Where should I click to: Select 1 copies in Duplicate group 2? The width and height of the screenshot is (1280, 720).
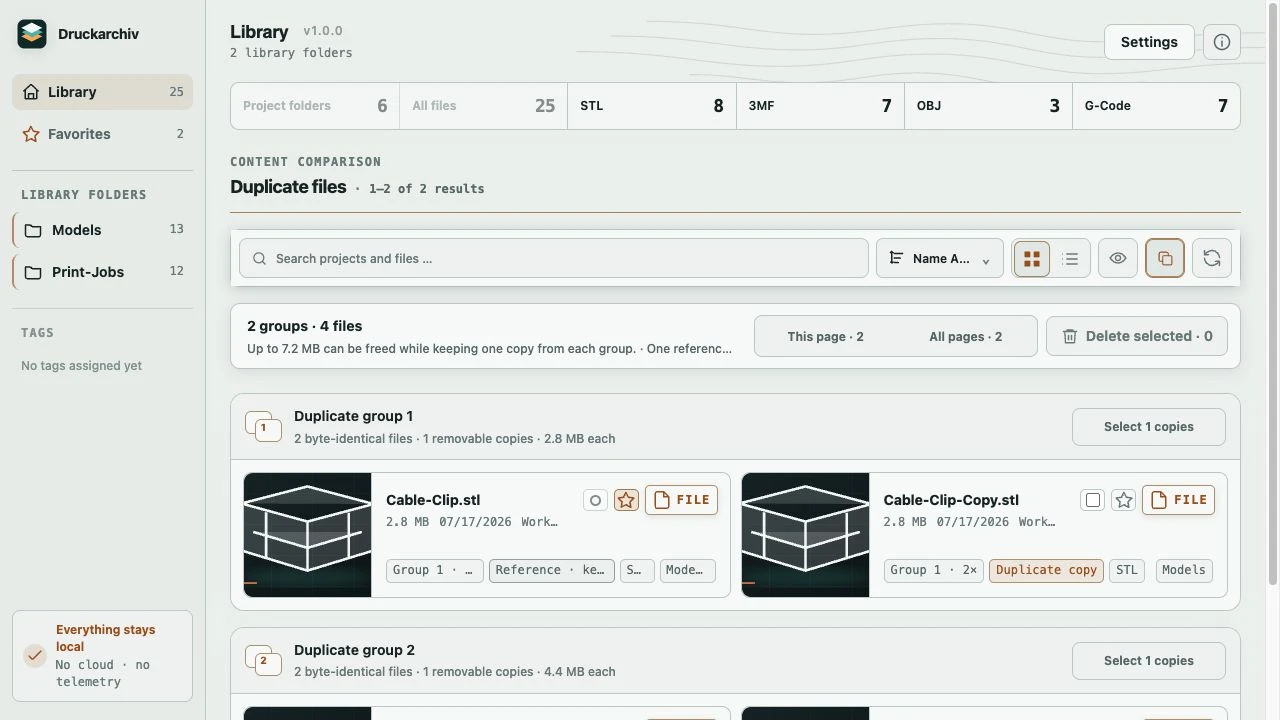coord(1148,660)
